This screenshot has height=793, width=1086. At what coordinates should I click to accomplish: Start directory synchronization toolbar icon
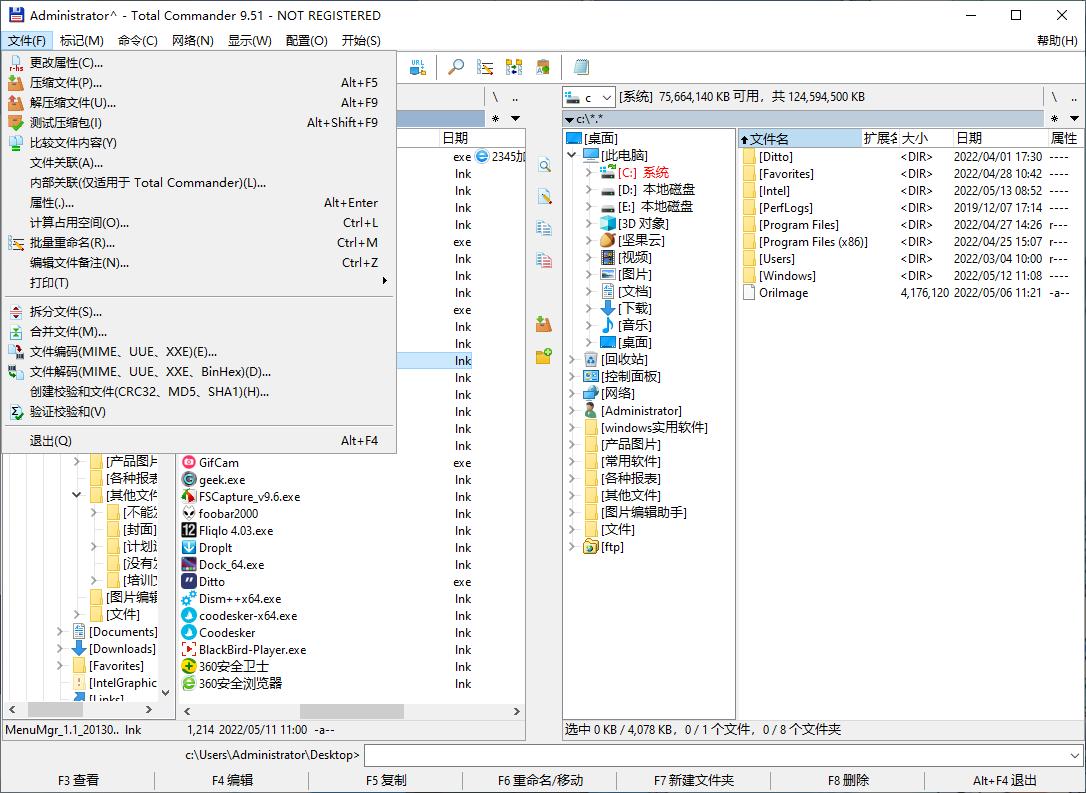pyautogui.click(x=513, y=66)
